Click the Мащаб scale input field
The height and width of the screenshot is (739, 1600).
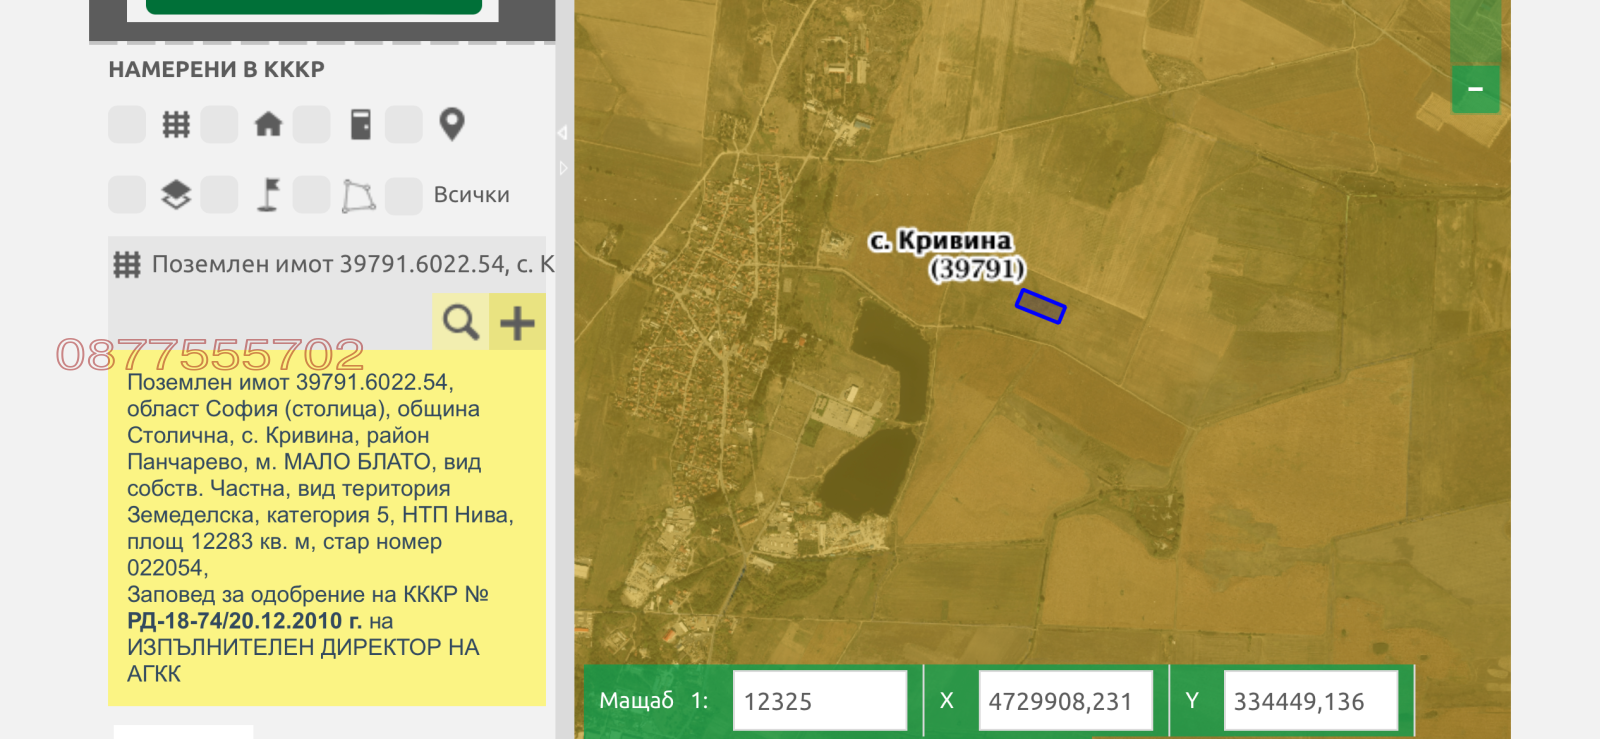819,701
